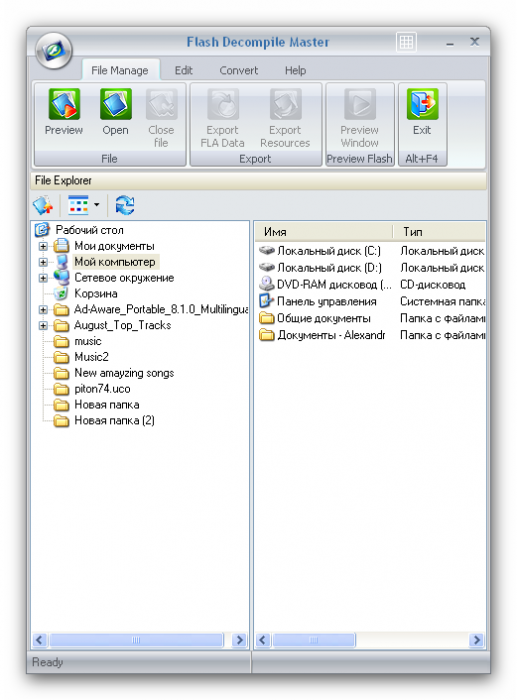Switch to the File Manage tab
This screenshot has width=517, height=700.
point(120,71)
